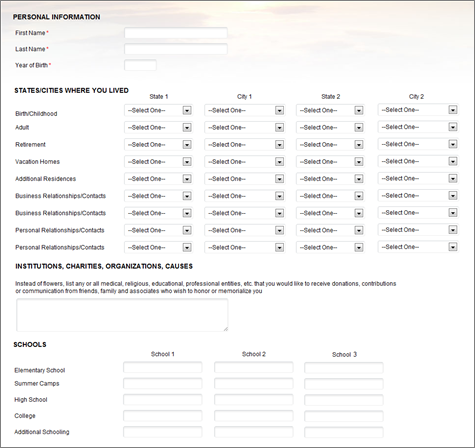This screenshot has width=475, height=448.
Task: Click Additional Schooling field under School 2
Action: [254, 432]
